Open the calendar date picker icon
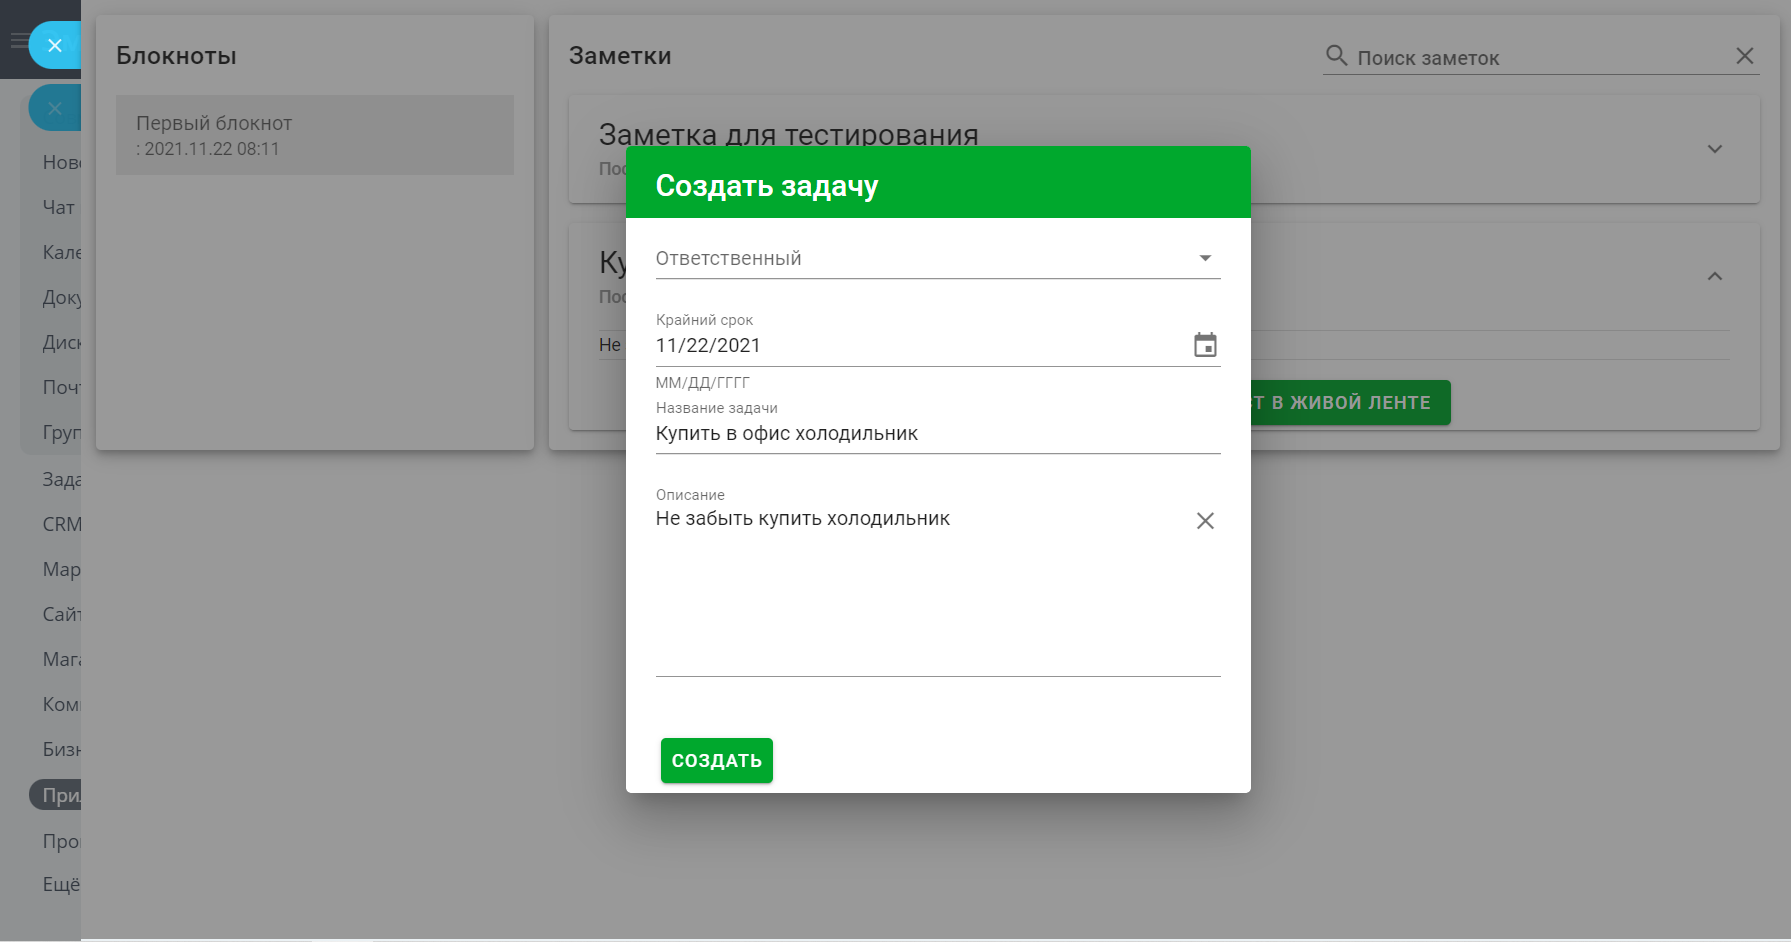1791x942 pixels. [x=1205, y=345]
